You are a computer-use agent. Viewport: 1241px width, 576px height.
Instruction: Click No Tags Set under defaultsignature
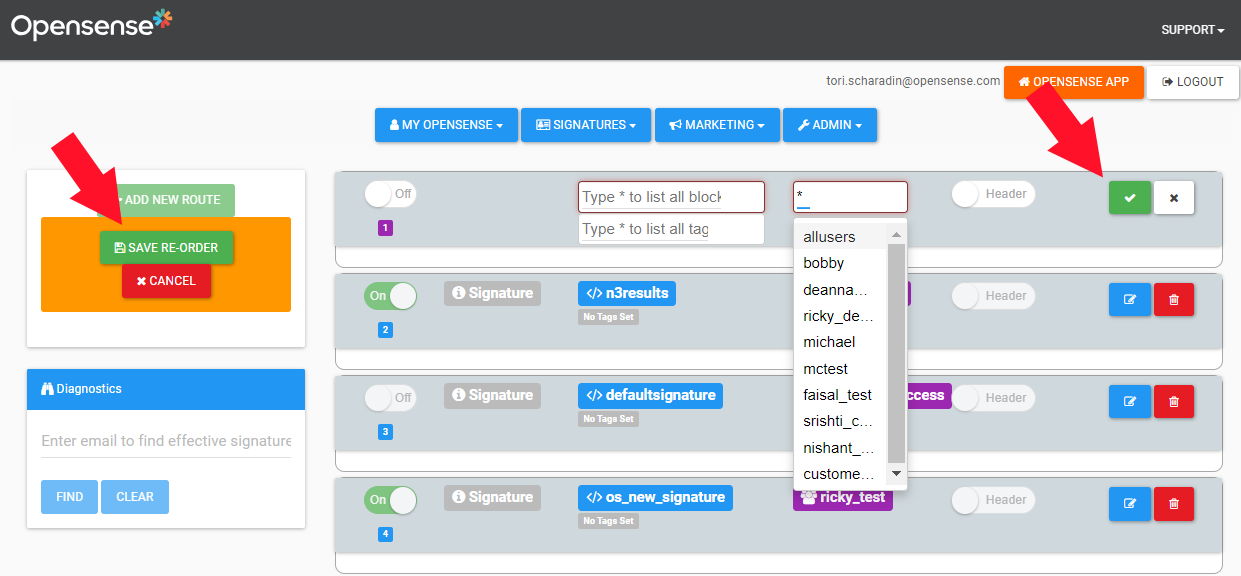(608, 419)
